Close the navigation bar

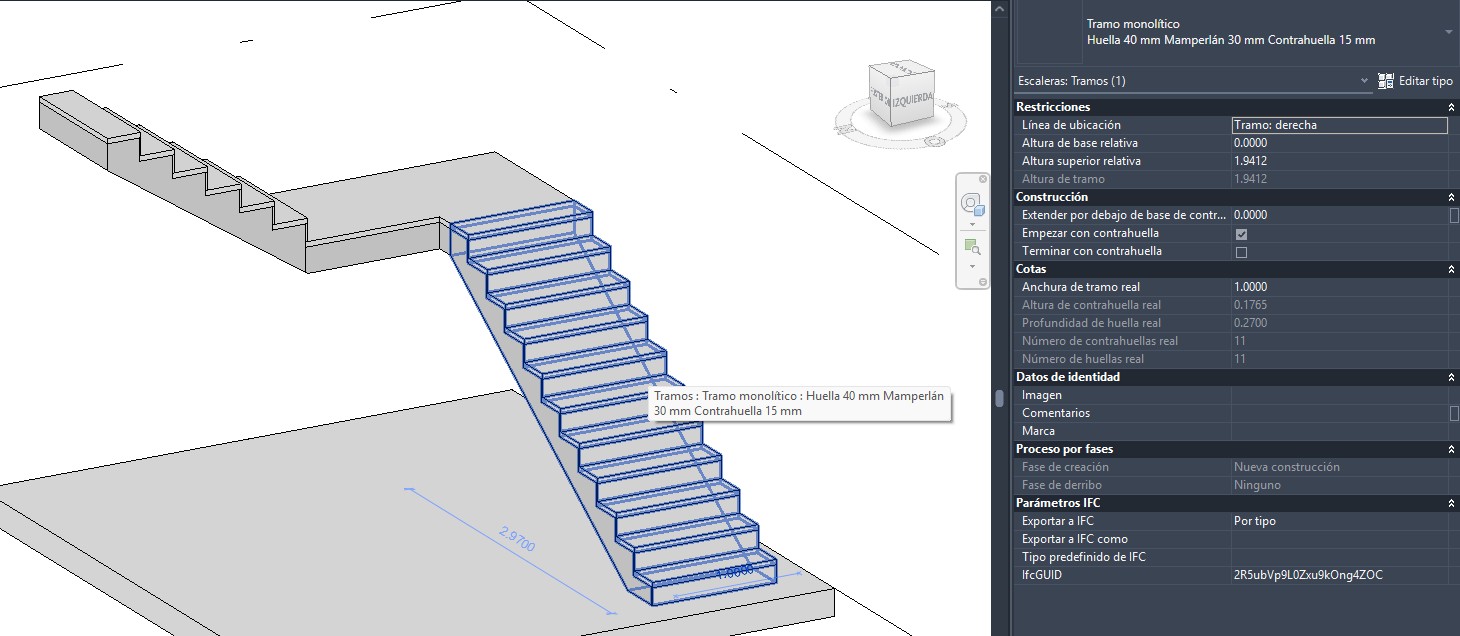click(982, 179)
